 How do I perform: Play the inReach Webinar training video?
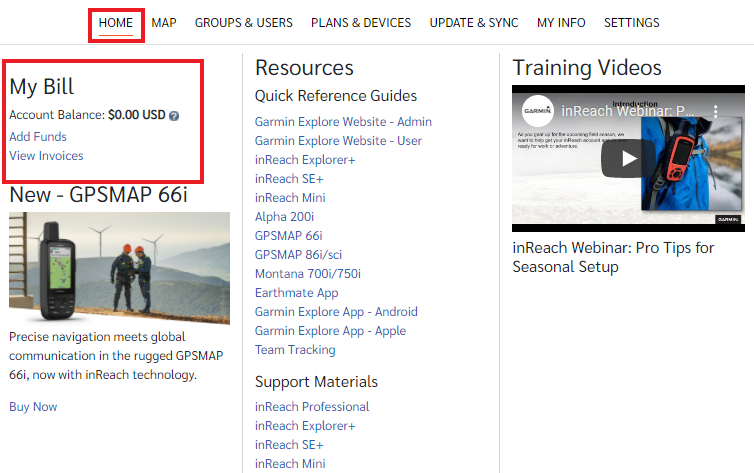click(628, 158)
